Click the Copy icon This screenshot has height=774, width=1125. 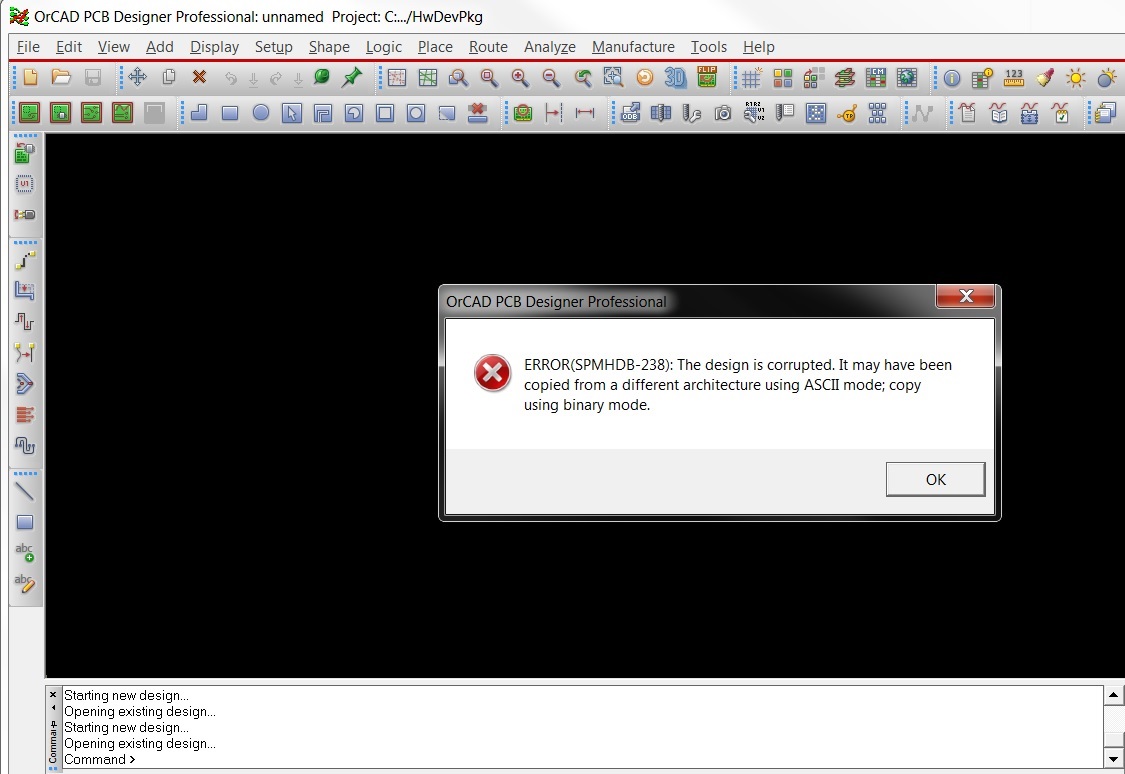click(x=169, y=77)
